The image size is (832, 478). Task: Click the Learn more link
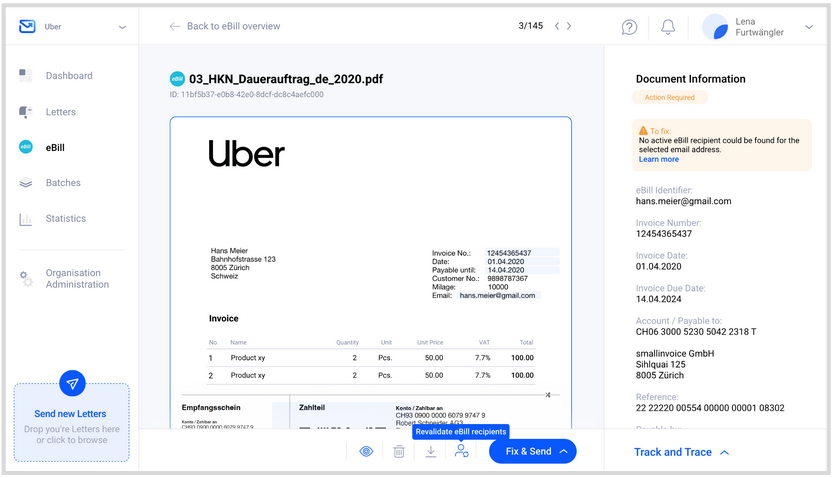point(658,159)
